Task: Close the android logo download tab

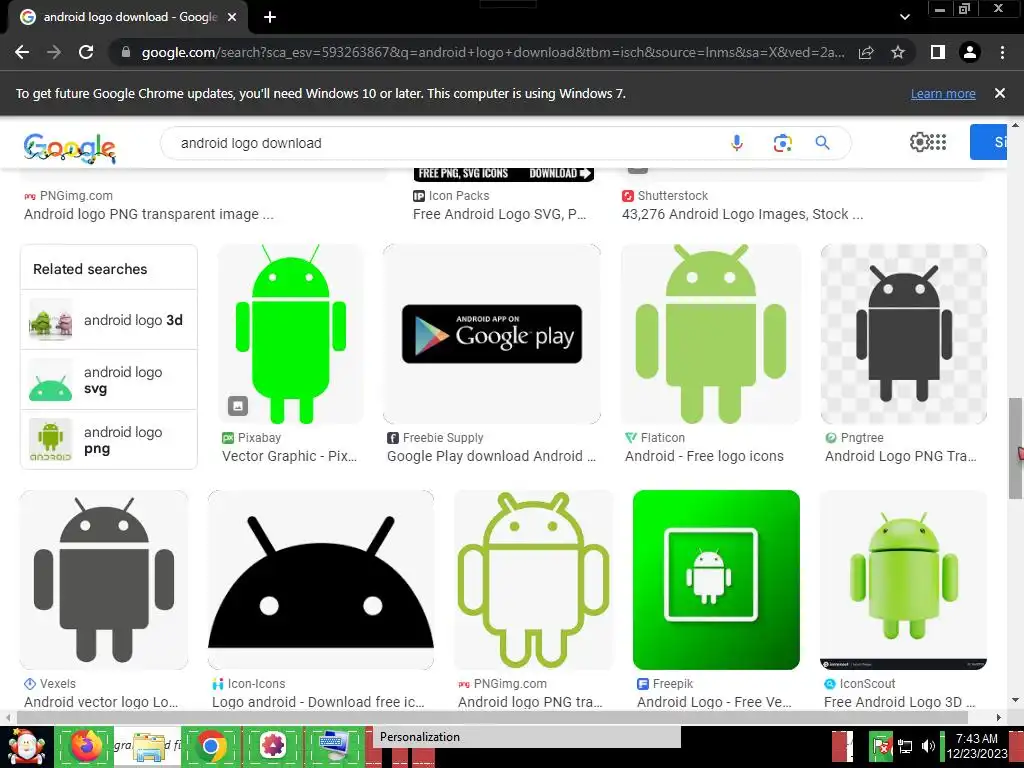Action: click(x=232, y=17)
